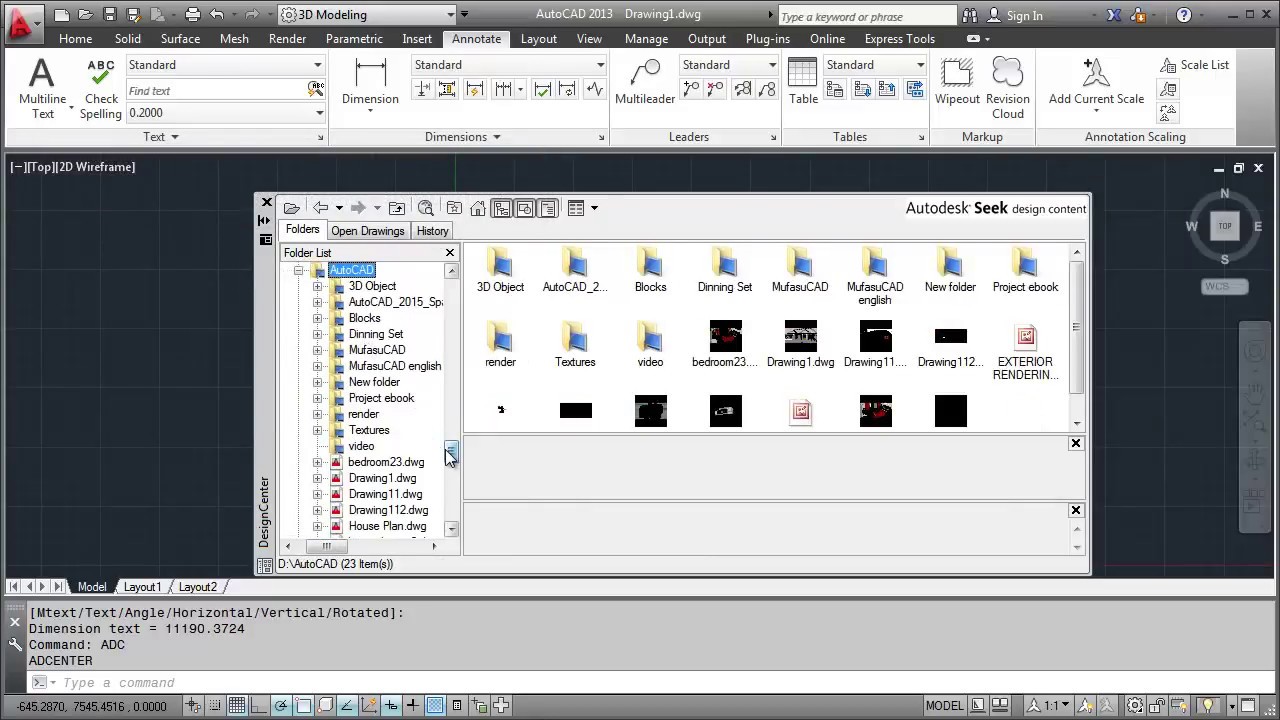Click the Autodesk Exchange X icon

coord(1115,15)
